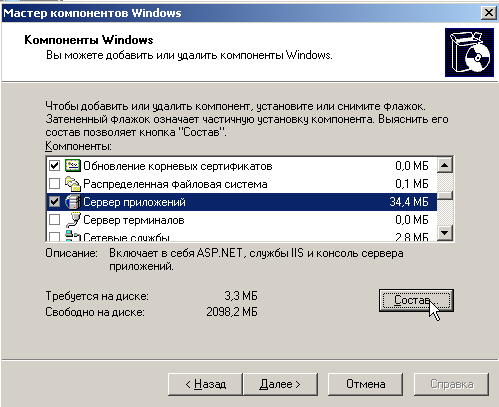
Task: Uncheck Обновление корневых сертификатов checkbox
Action: click(54, 166)
